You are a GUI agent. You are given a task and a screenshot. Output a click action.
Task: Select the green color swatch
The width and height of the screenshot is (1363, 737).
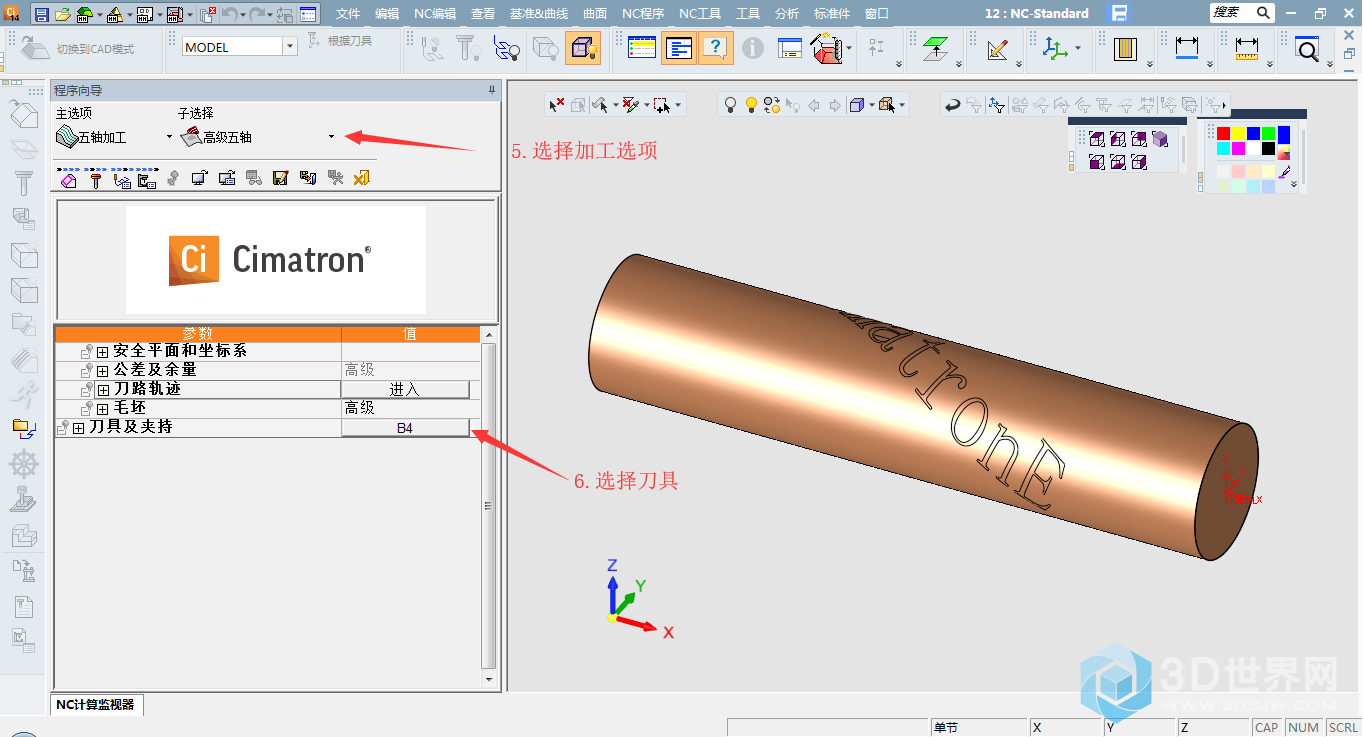[x=1268, y=133]
